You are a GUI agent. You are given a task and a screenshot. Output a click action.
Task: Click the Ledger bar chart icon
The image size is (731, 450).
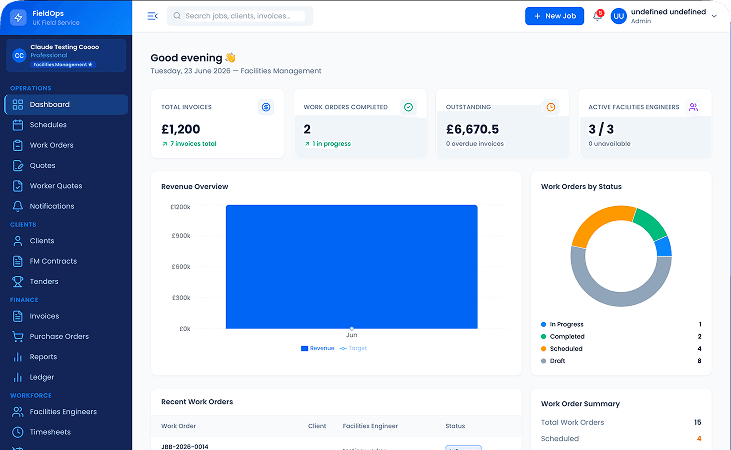point(18,377)
